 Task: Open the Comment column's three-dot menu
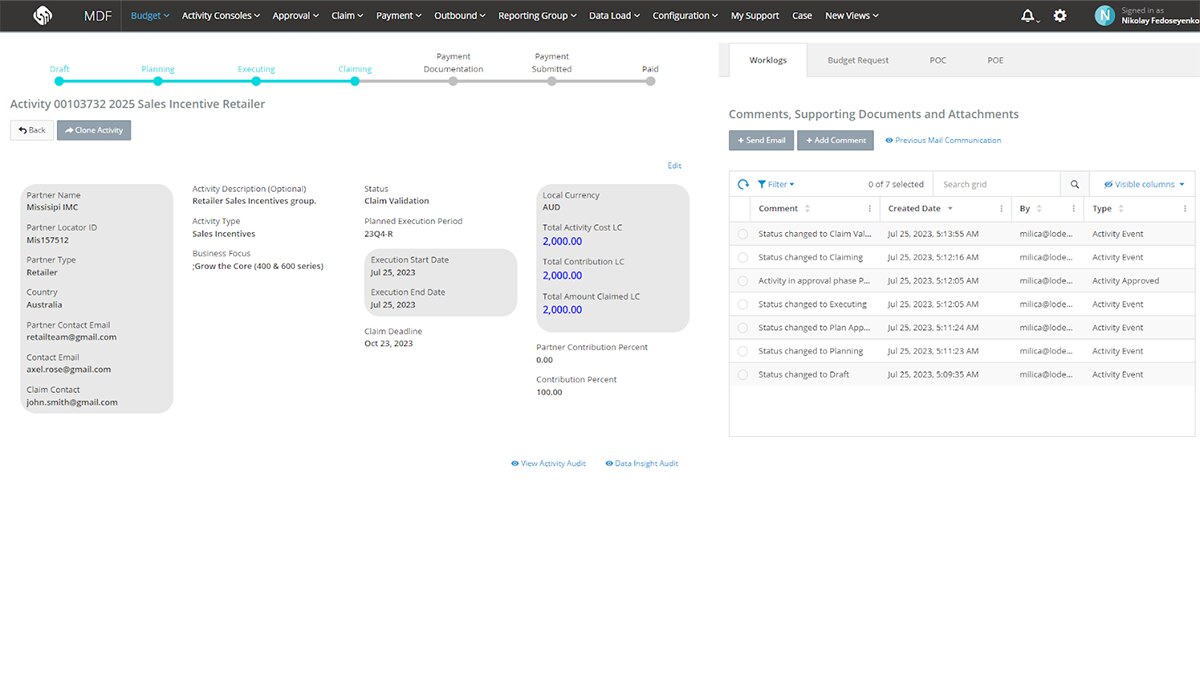click(x=868, y=209)
